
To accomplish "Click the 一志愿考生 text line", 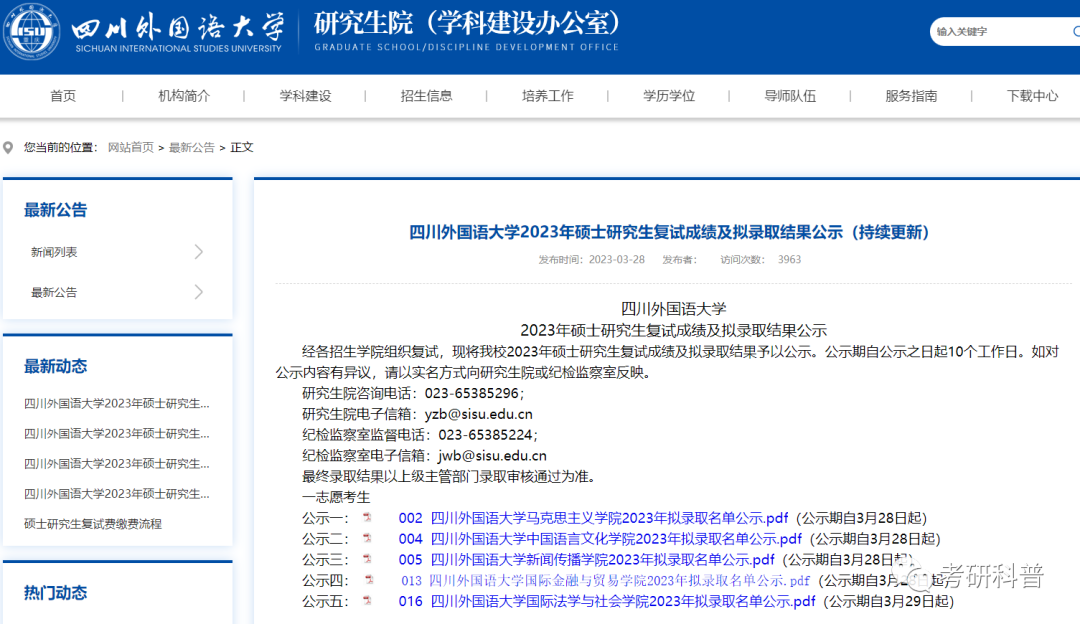I will pos(336,497).
